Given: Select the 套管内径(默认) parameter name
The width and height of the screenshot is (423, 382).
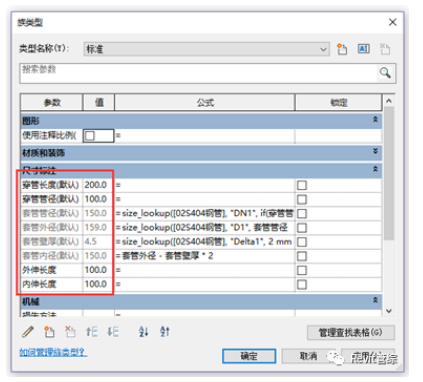Looking at the screenshot, I should (51, 256).
